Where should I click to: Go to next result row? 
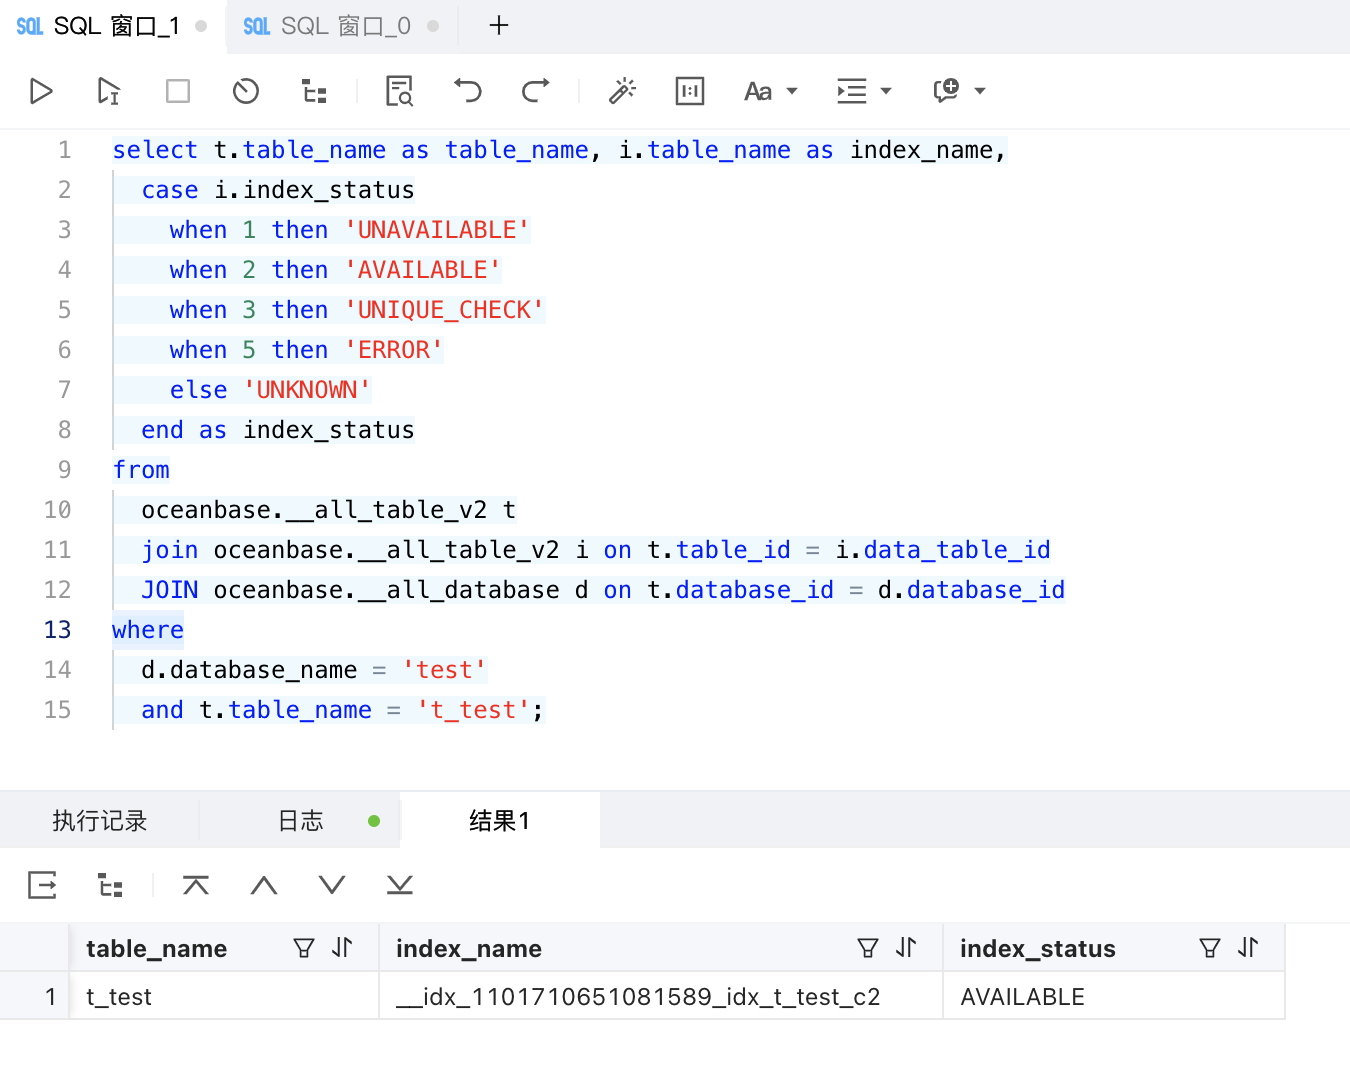click(x=332, y=885)
